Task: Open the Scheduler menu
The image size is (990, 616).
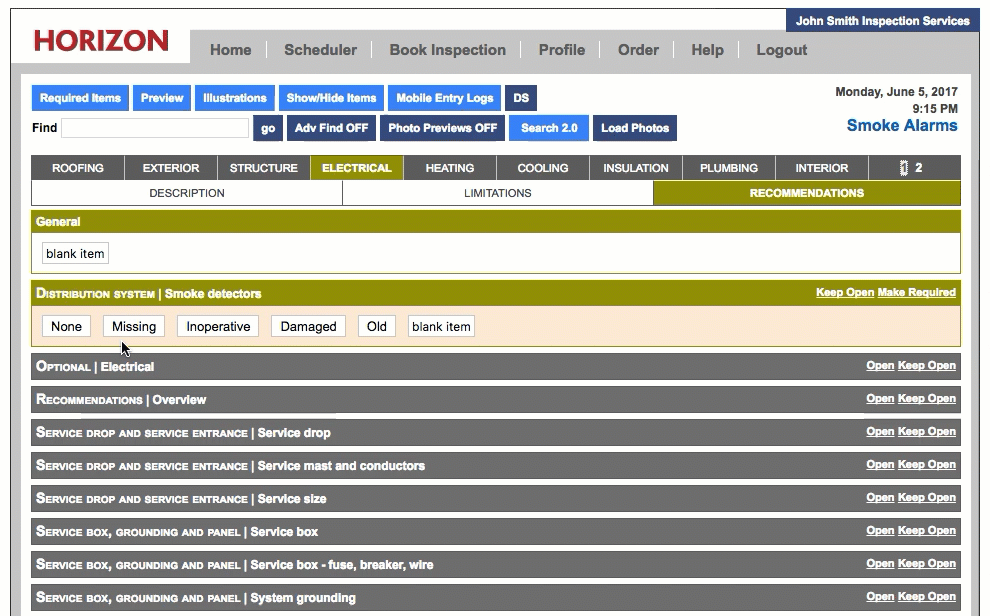Action: pos(320,50)
